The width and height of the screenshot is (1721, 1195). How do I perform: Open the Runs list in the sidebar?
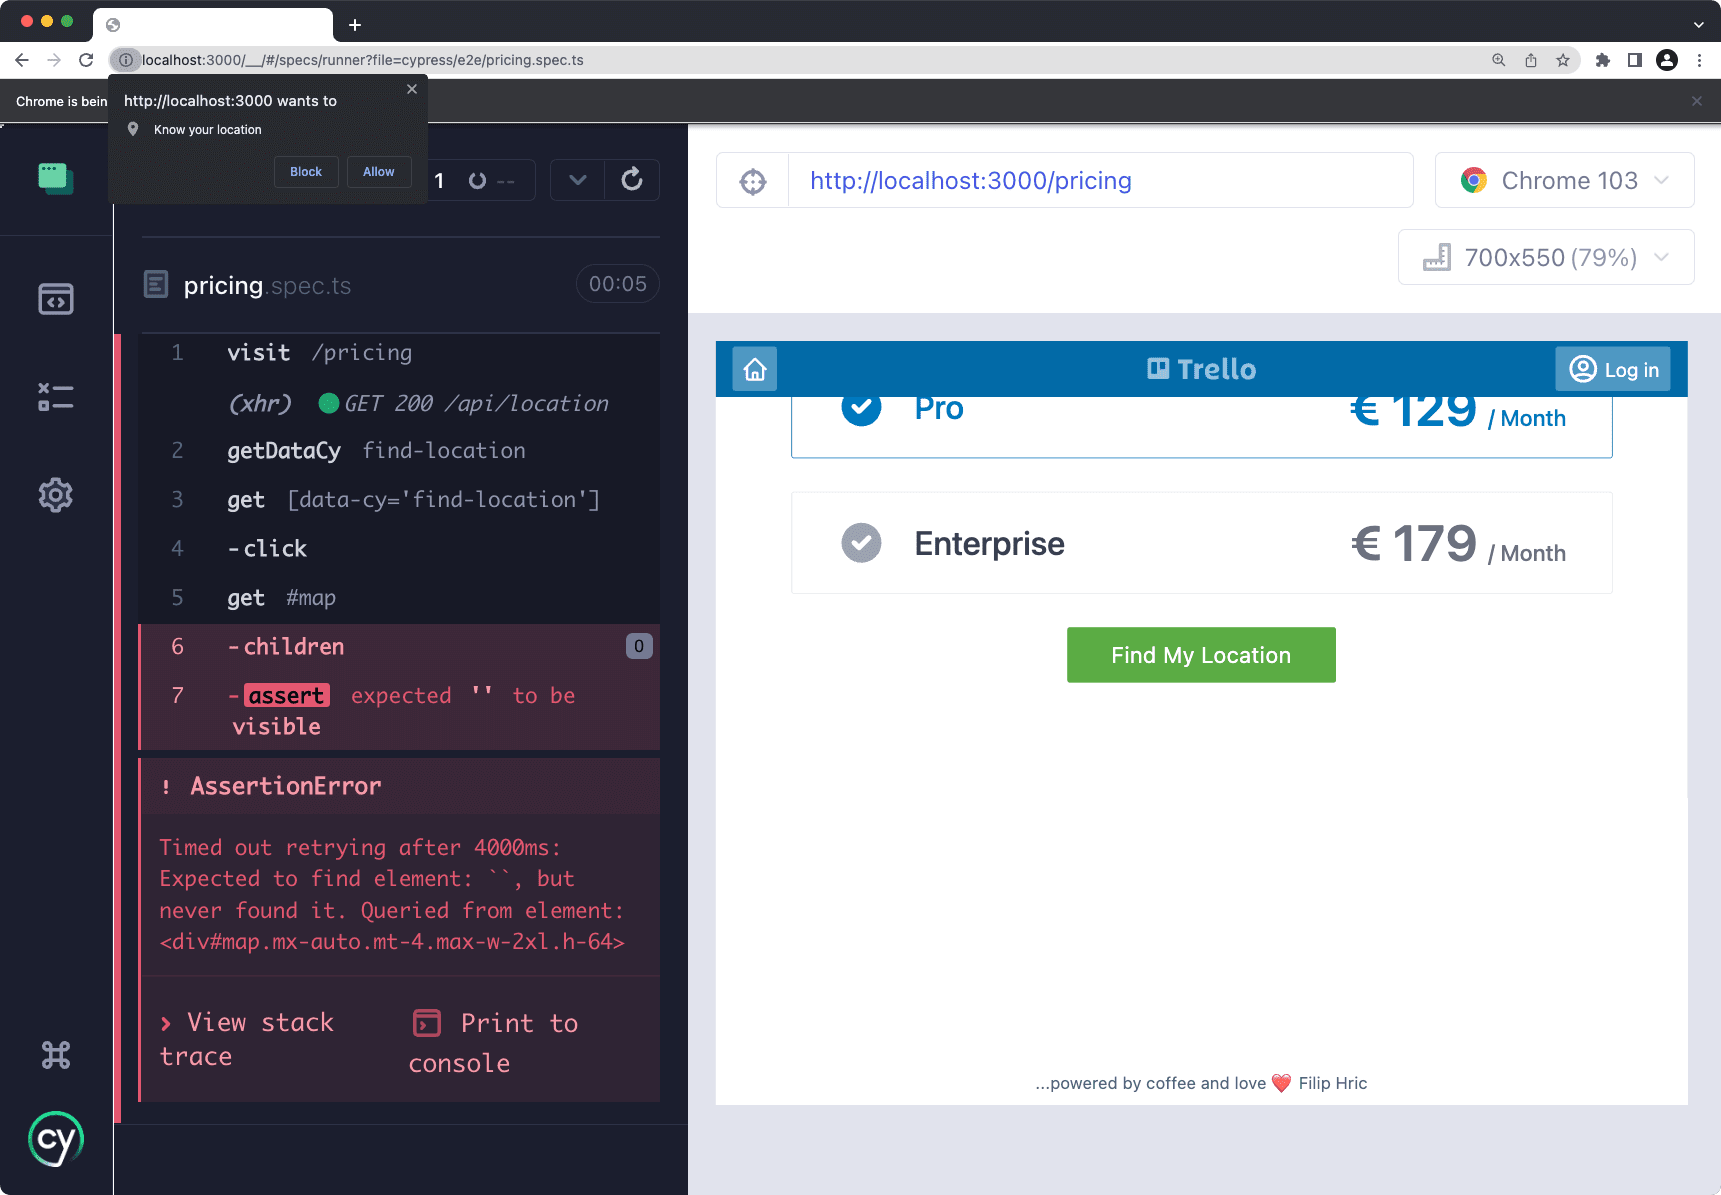56,396
